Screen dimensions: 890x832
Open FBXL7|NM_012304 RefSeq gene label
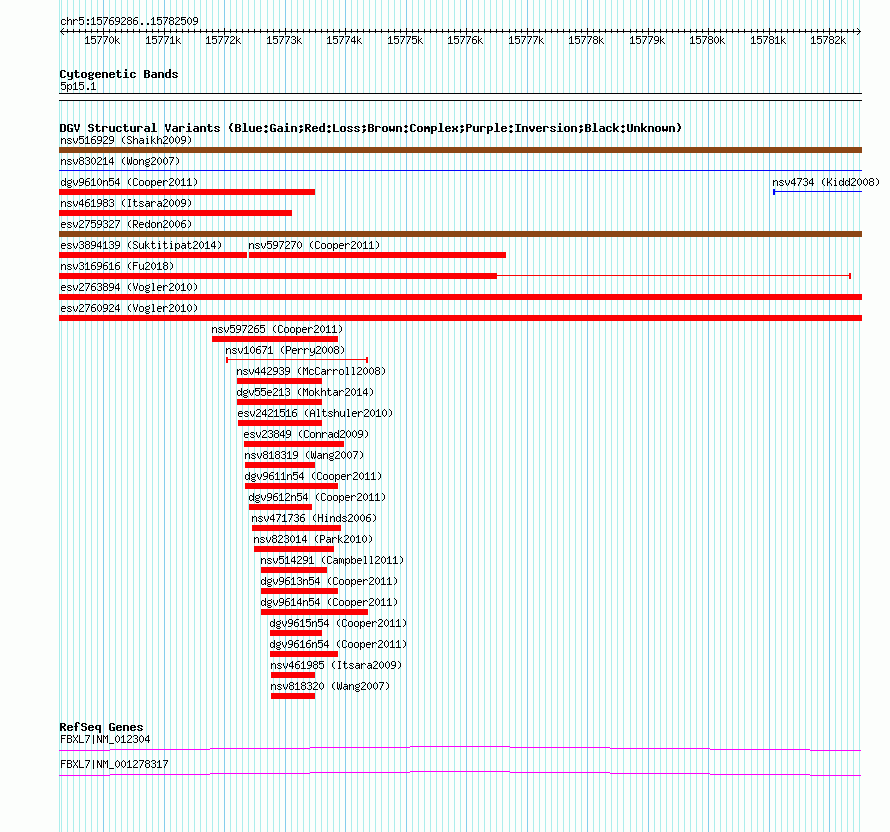[105, 739]
